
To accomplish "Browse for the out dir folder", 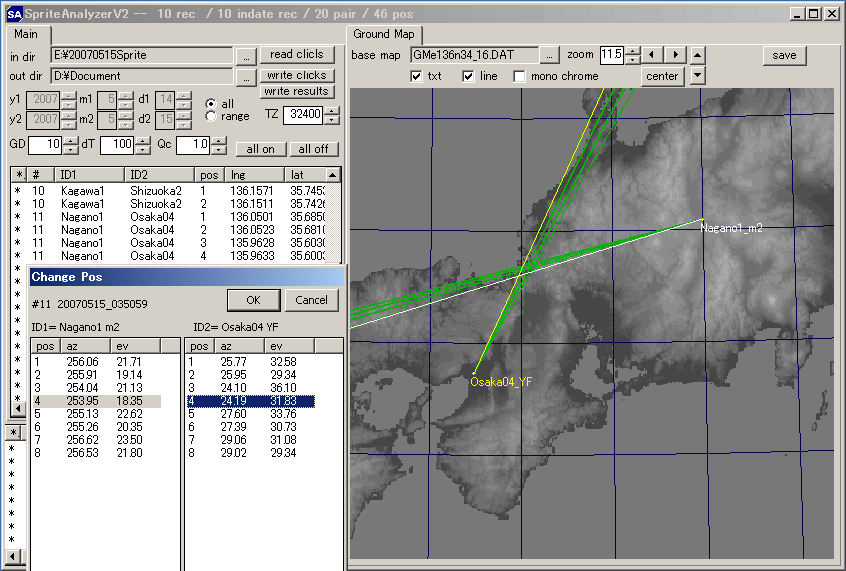I will tap(247, 76).
